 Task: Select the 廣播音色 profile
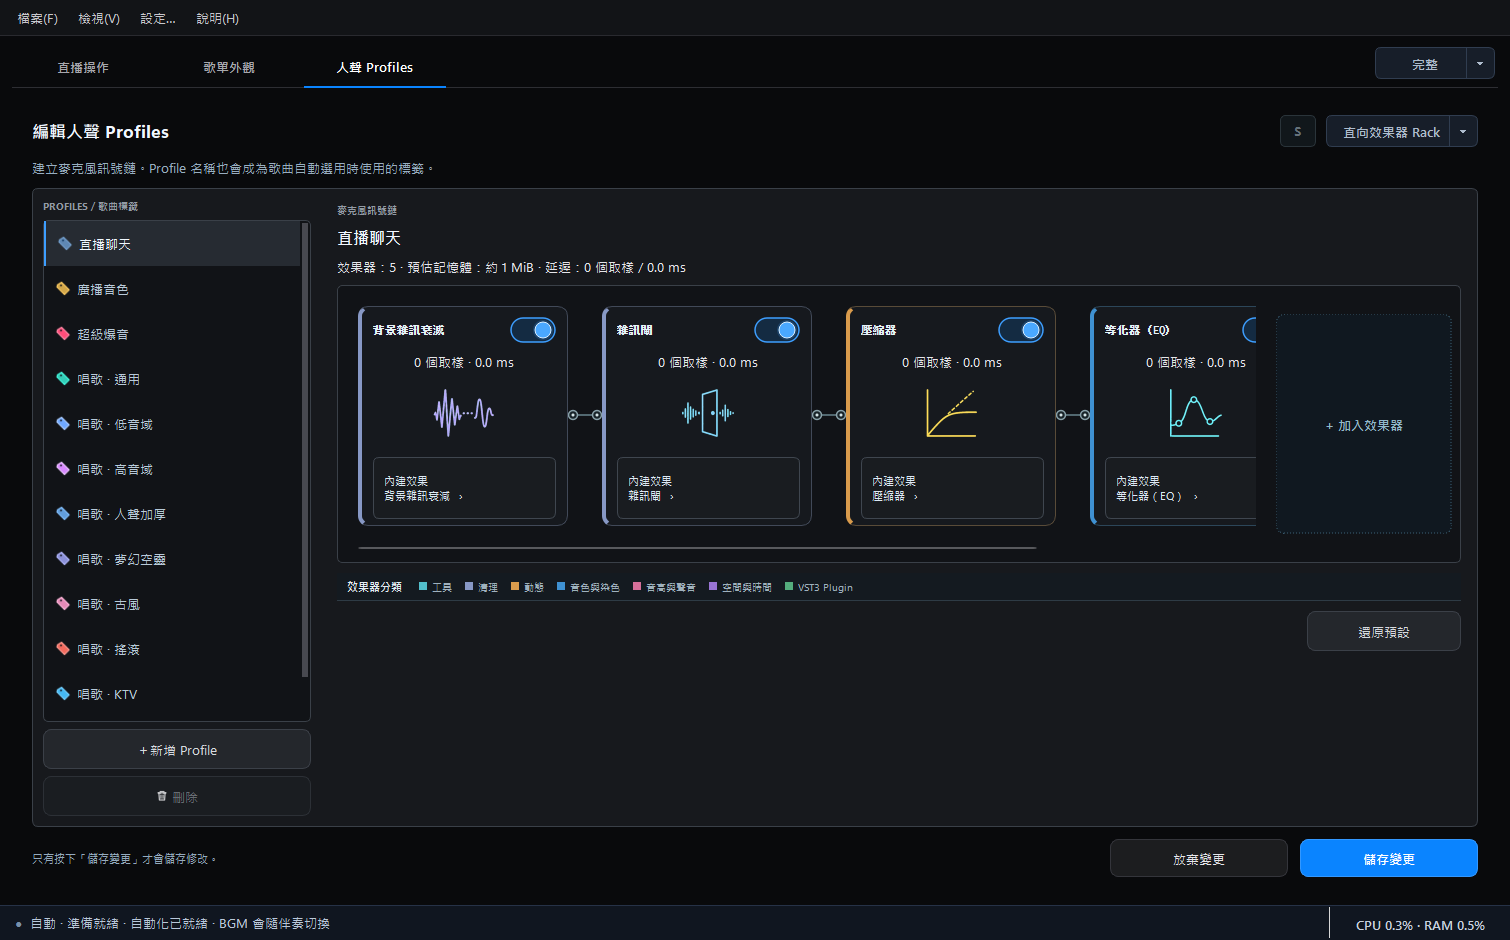tap(172, 289)
